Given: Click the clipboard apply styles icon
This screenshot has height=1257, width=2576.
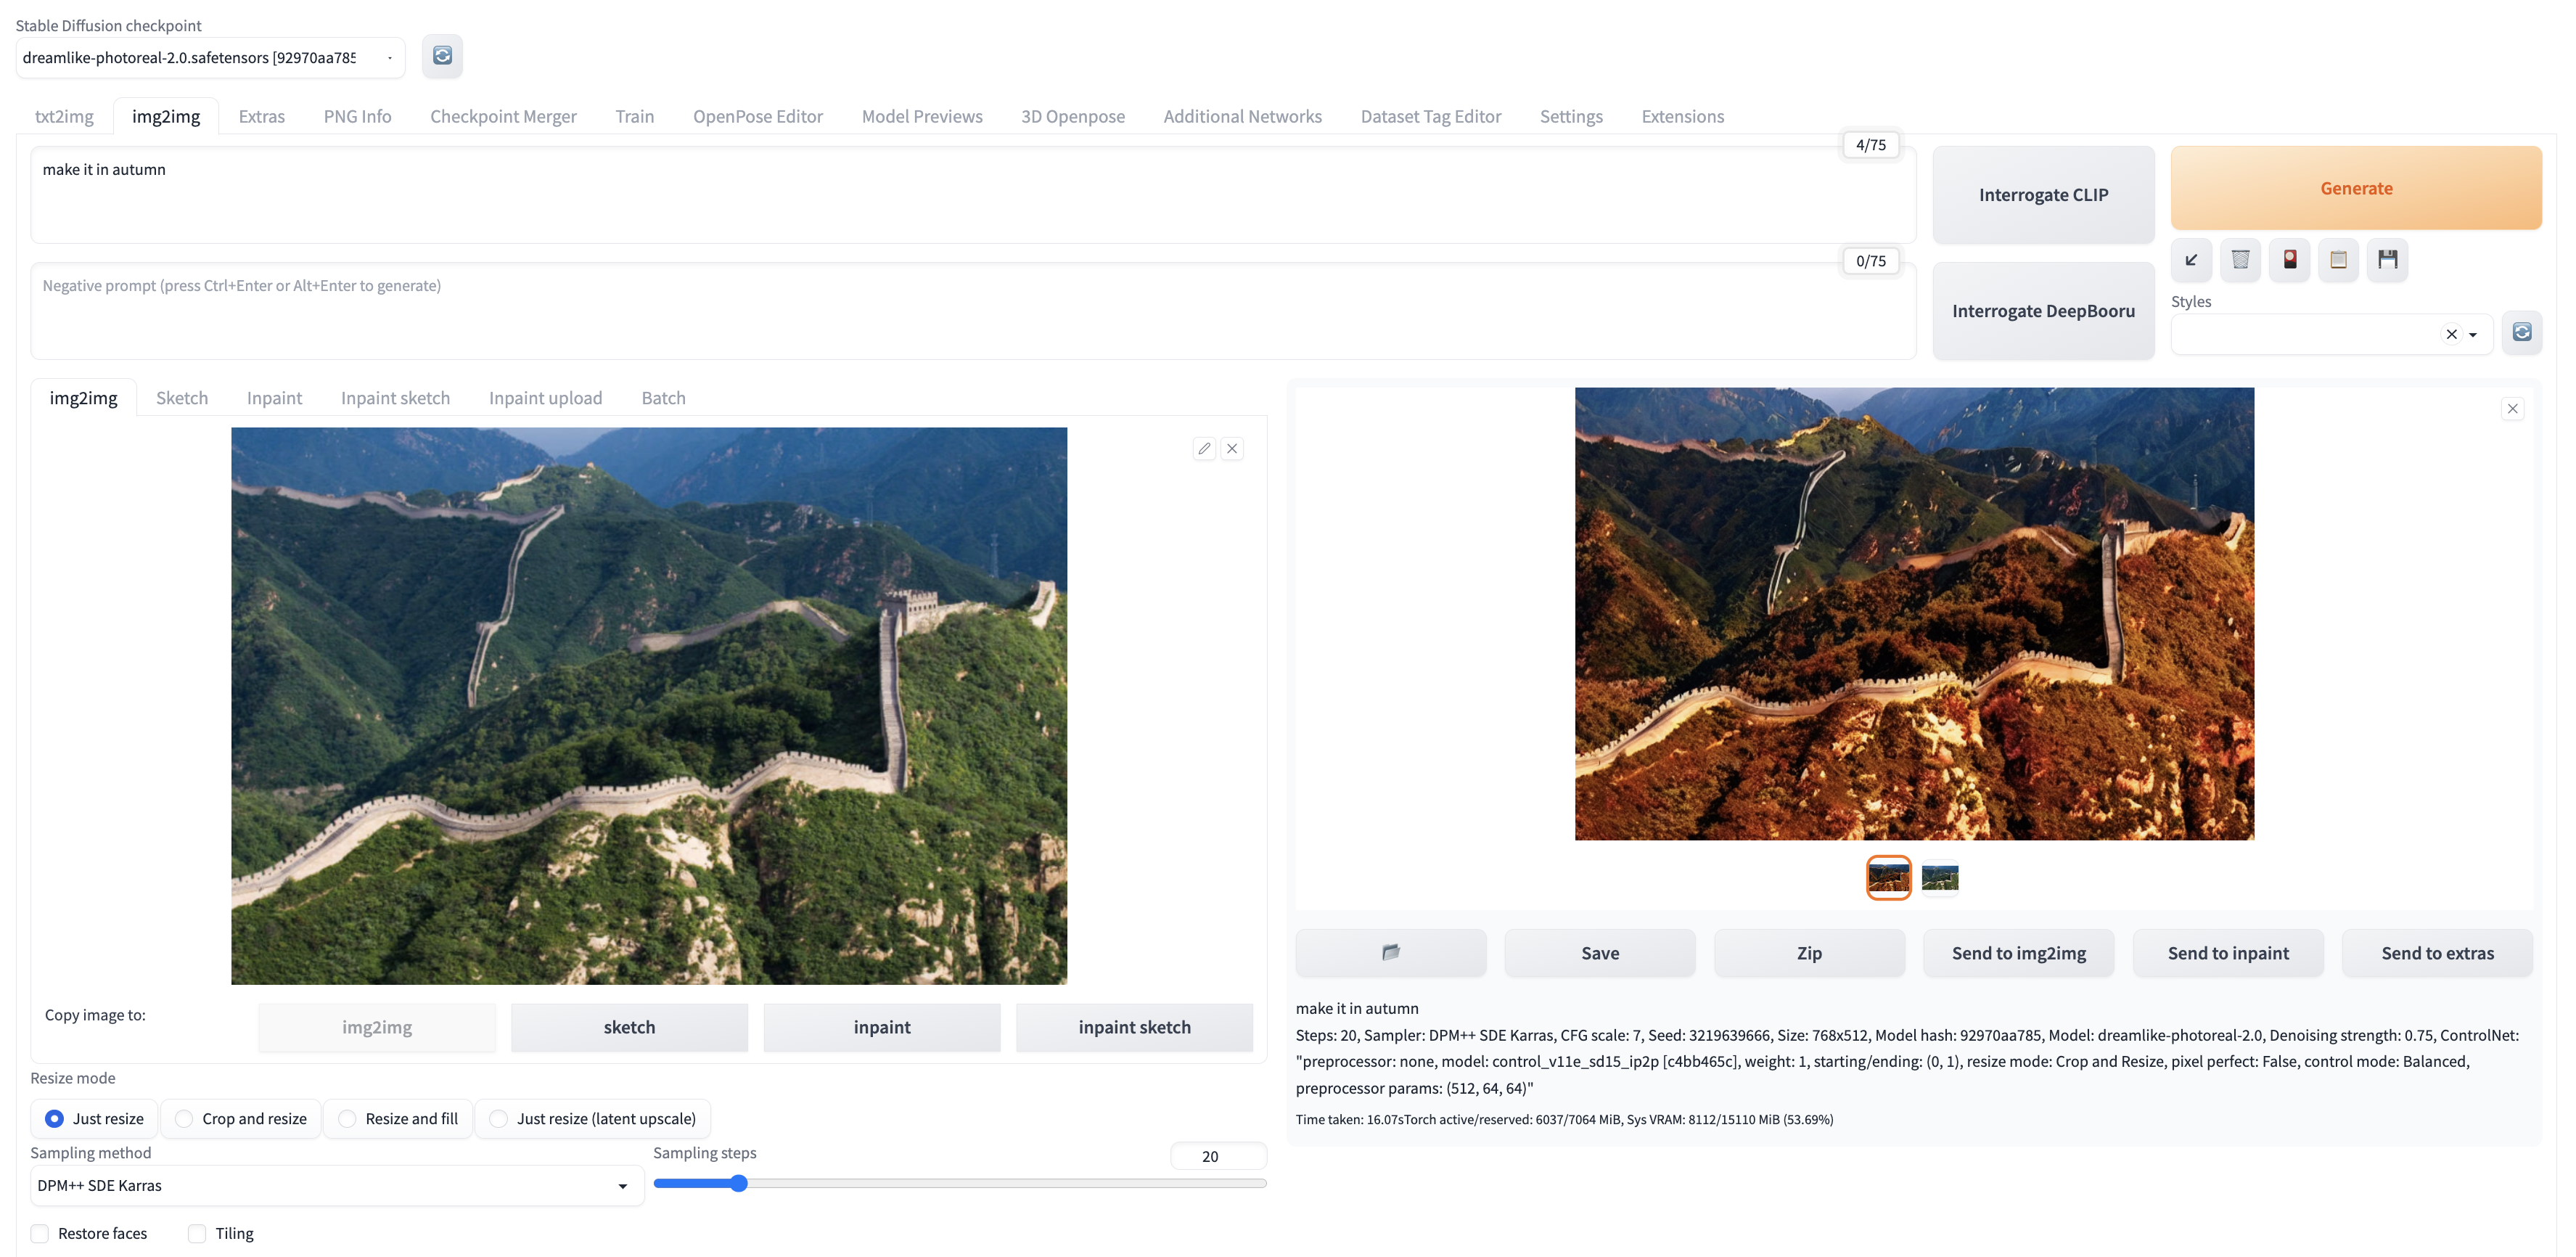Looking at the screenshot, I should point(2338,260).
